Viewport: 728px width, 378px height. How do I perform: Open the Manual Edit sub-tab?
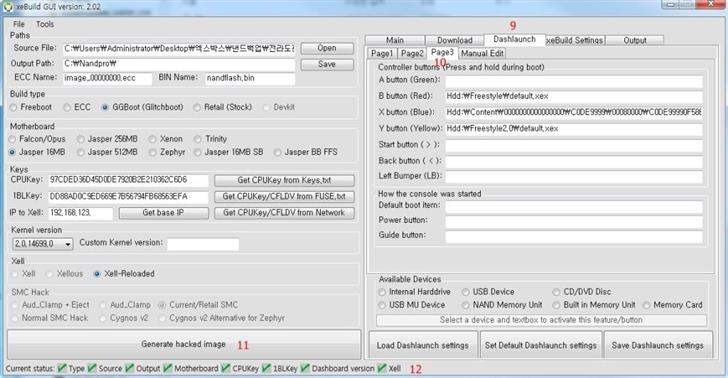coord(482,53)
